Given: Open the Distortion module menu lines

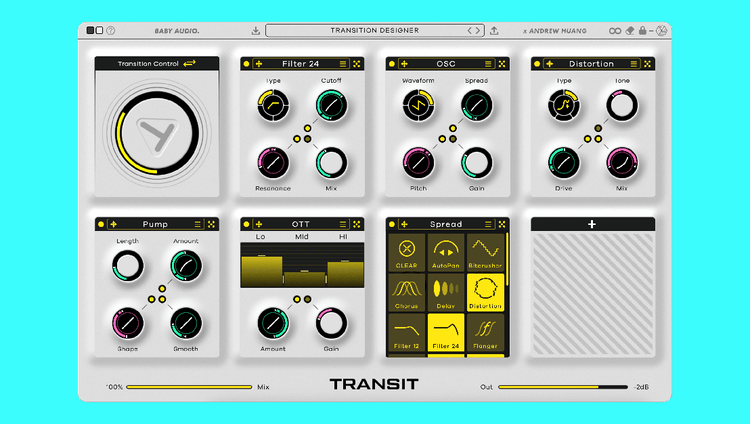Looking at the screenshot, I should pyautogui.click(x=634, y=64).
